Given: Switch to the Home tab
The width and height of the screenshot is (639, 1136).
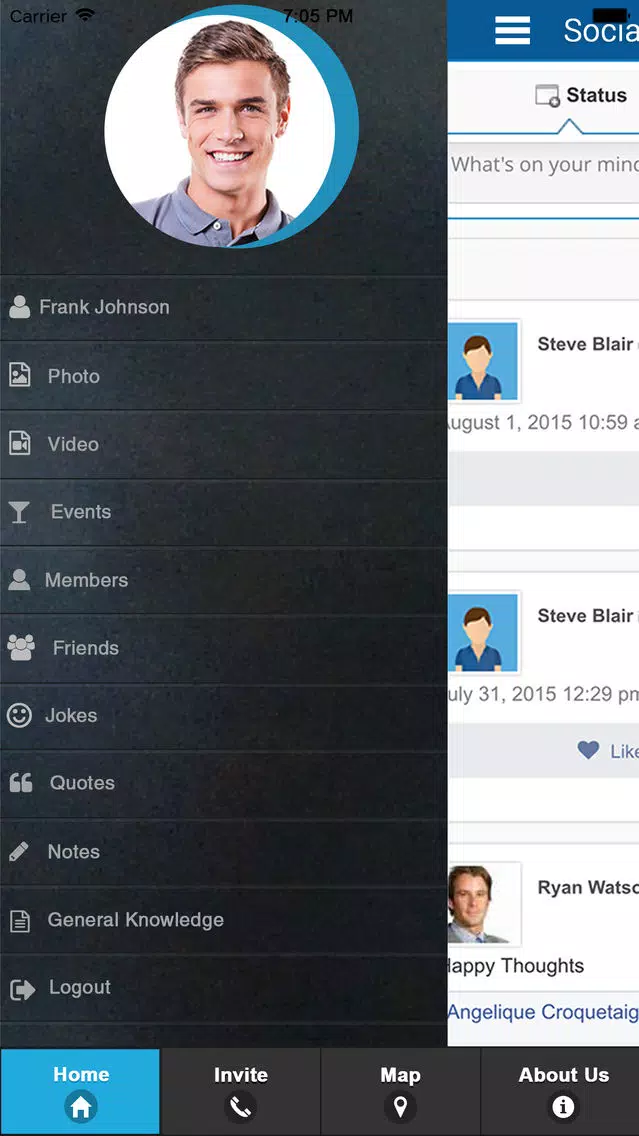Looking at the screenshot, I should [x=80, y=1091].
